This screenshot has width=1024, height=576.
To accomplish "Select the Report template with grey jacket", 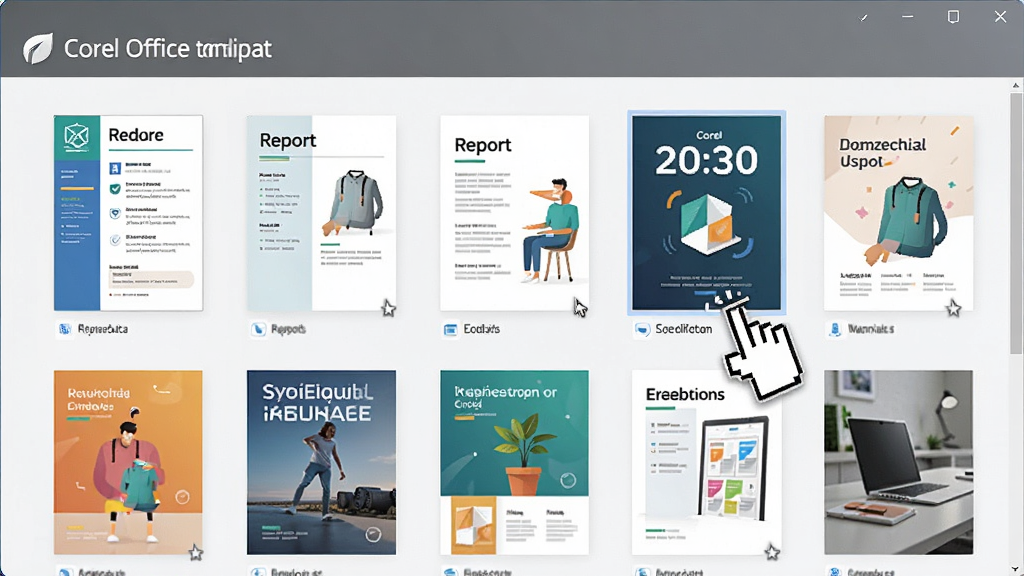I will point(321,213).
